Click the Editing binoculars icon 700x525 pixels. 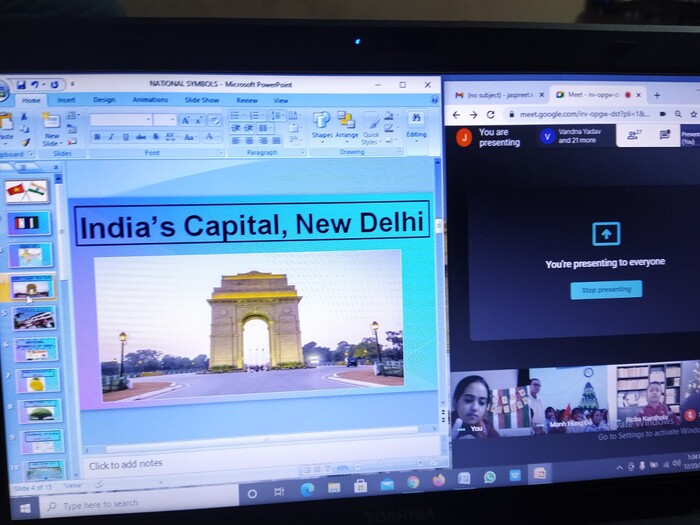point(416,118)
